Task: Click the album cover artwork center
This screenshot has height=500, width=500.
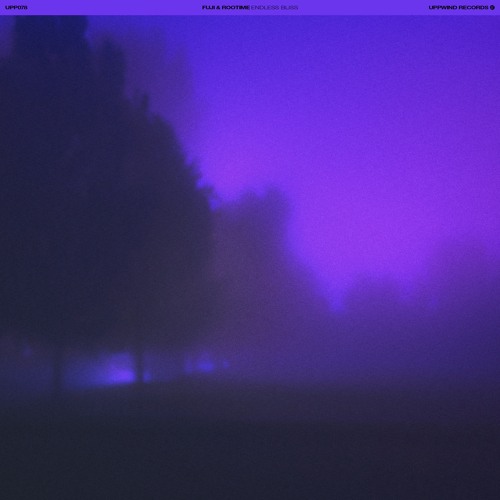Action: [250, 257]
